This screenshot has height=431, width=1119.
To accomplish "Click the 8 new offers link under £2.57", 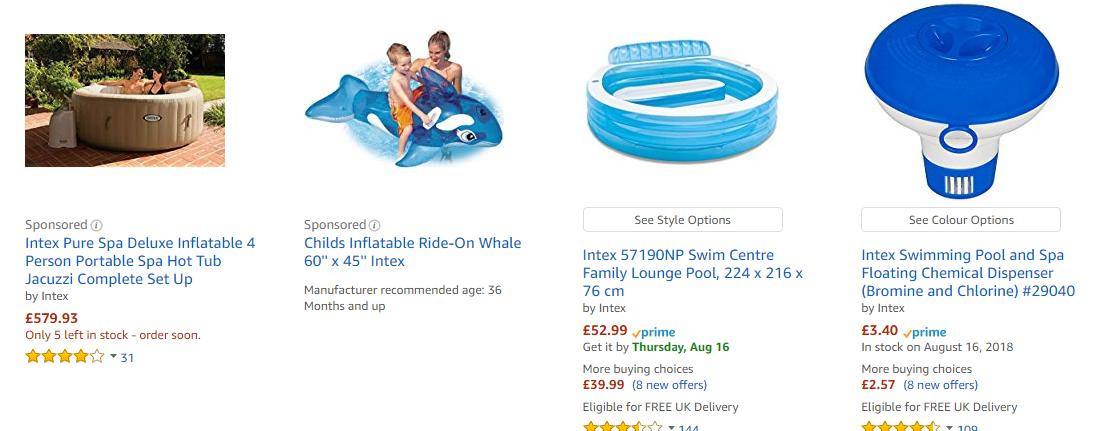I will (940, 385).
